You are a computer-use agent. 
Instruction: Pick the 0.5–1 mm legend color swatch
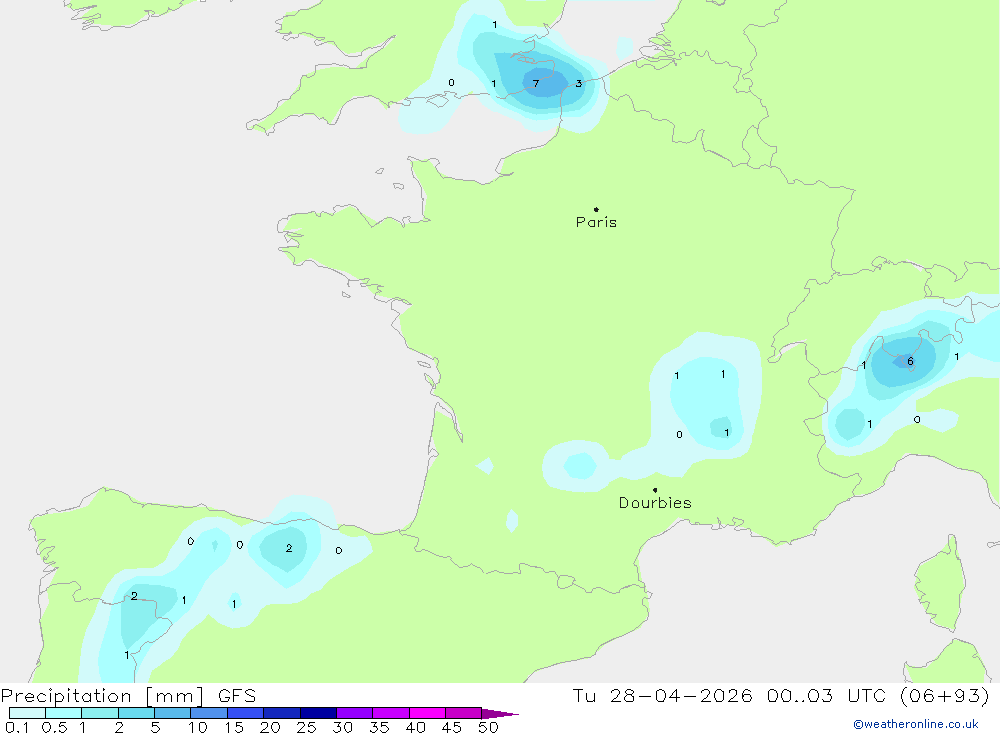point(64,713)
